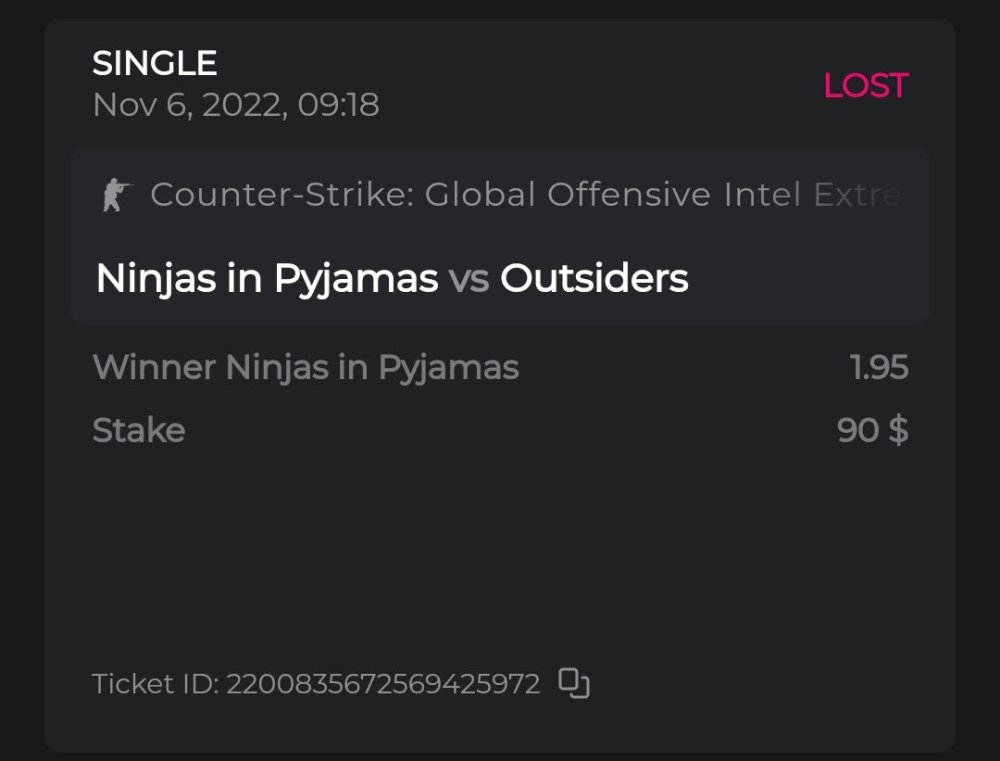Click the Stake label
The image size is (1000, 761).
point(138,431)
